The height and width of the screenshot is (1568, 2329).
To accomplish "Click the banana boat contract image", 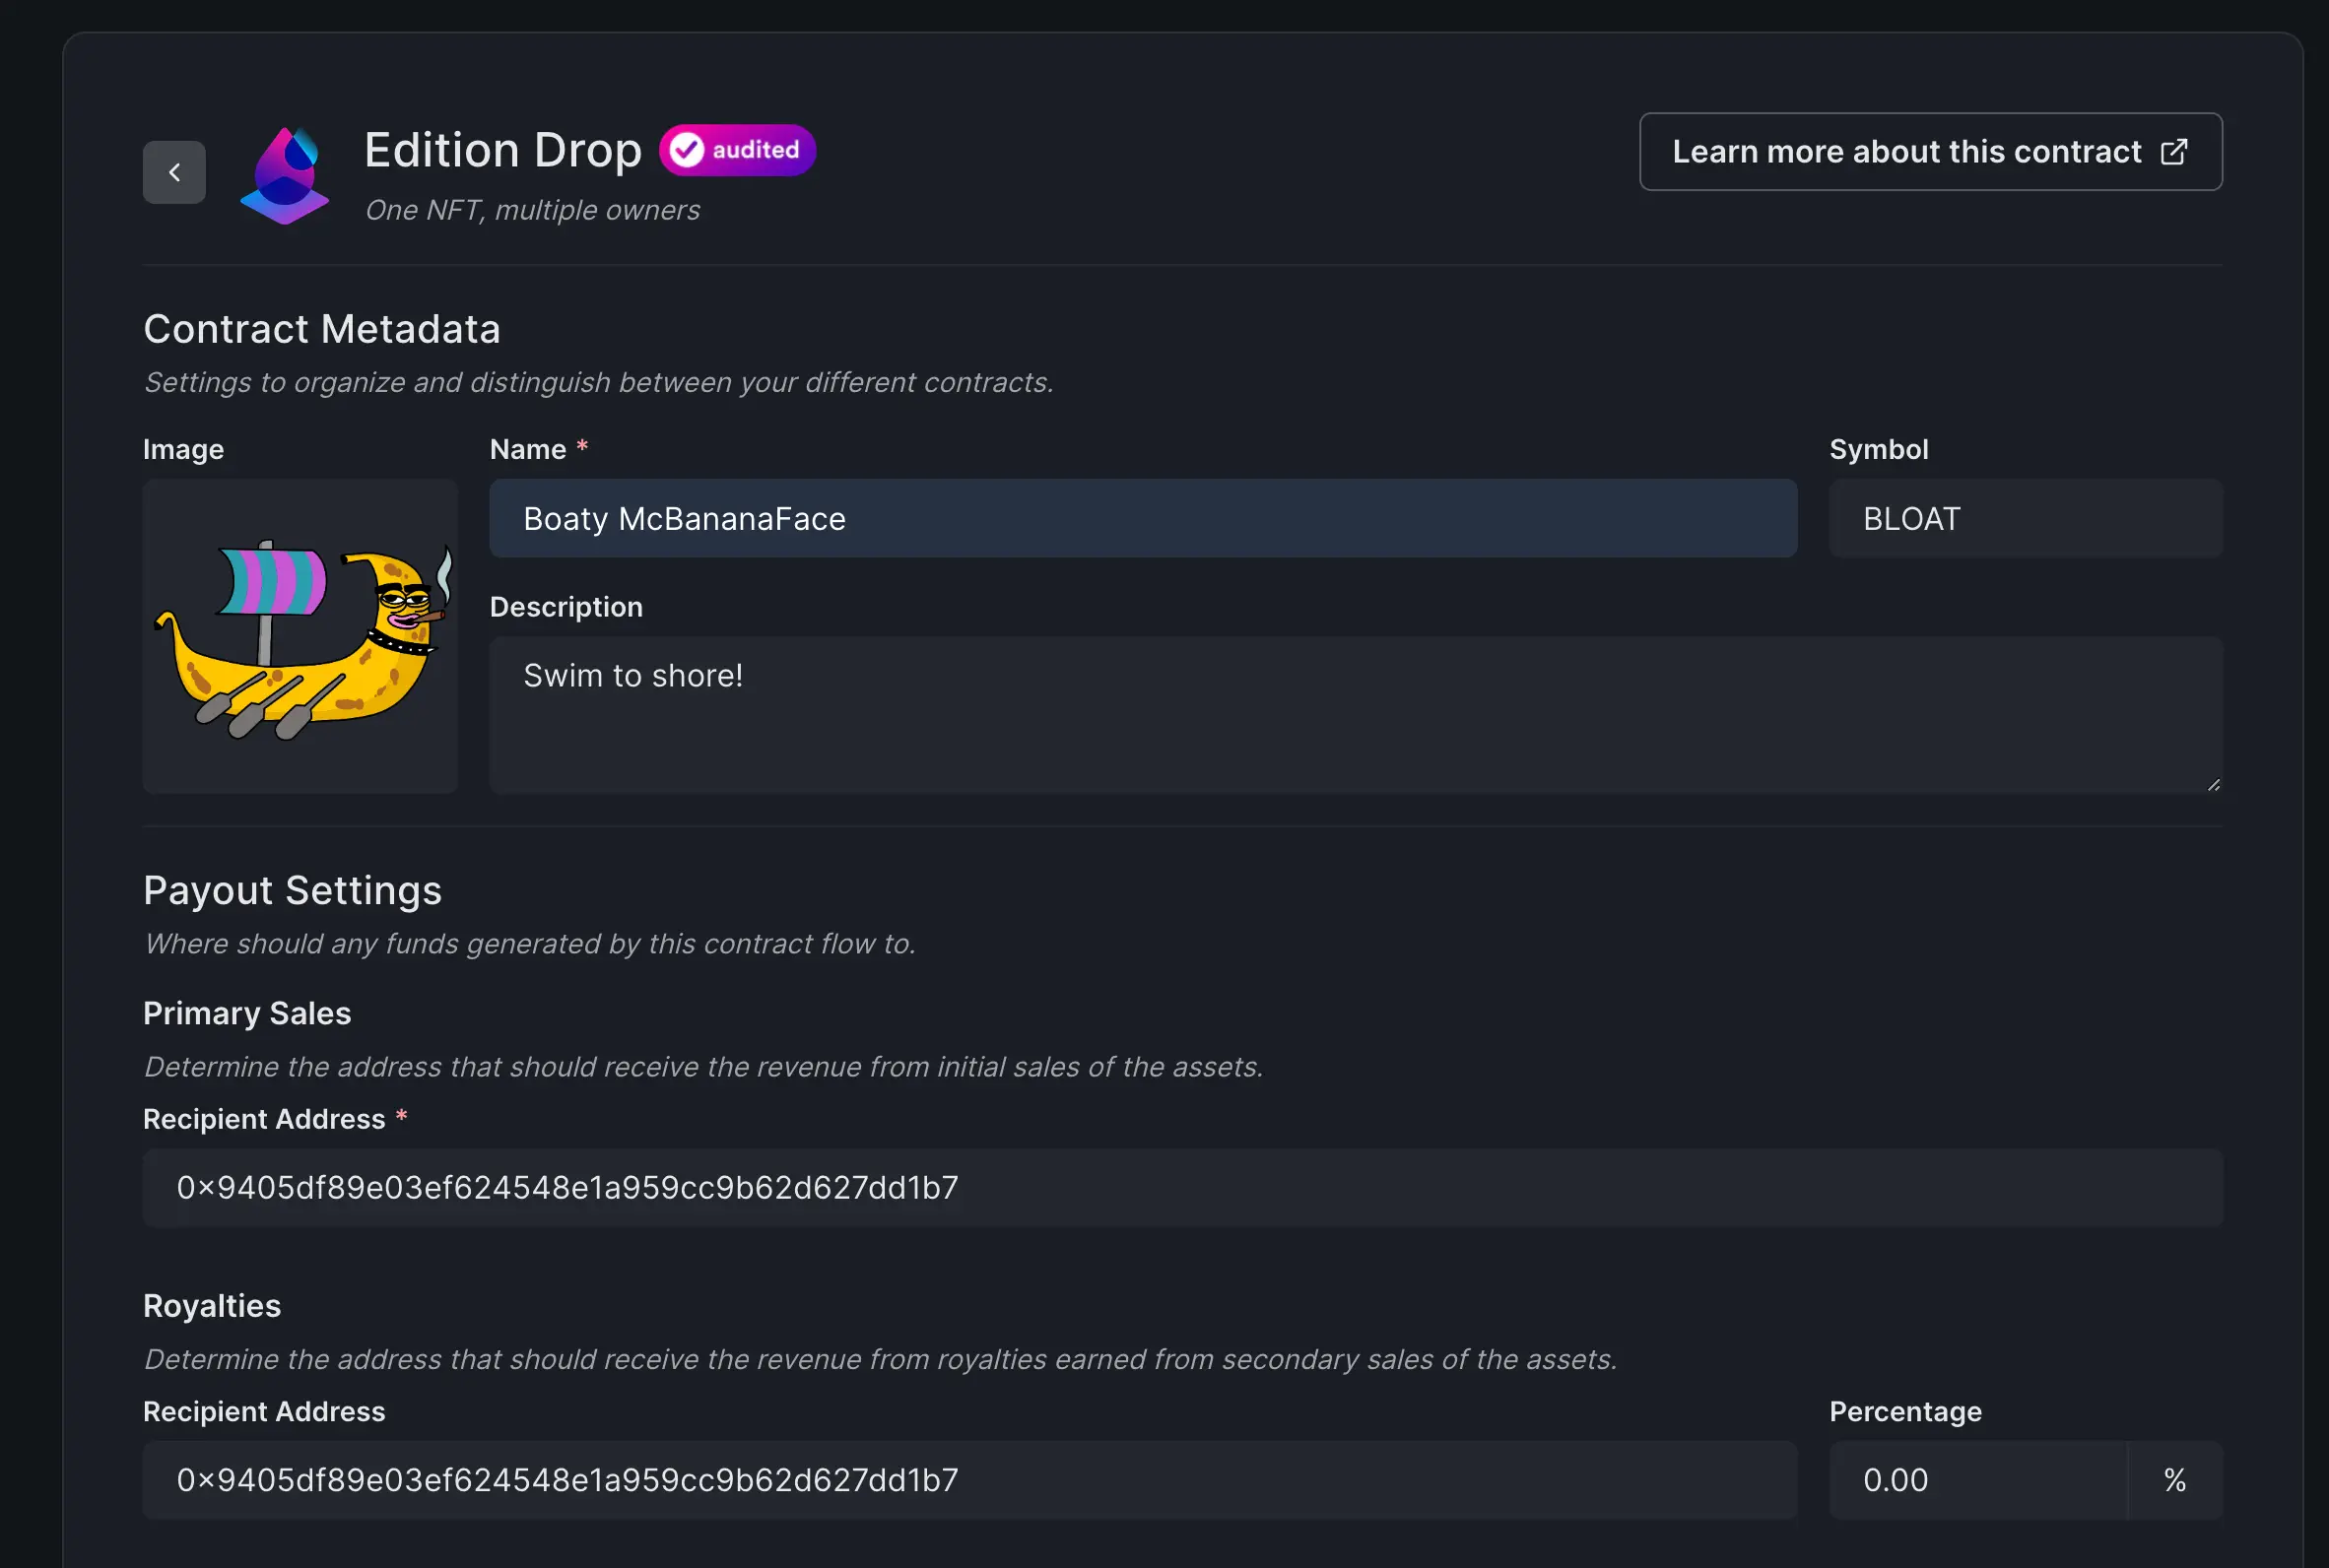I will tap(300, 636).
